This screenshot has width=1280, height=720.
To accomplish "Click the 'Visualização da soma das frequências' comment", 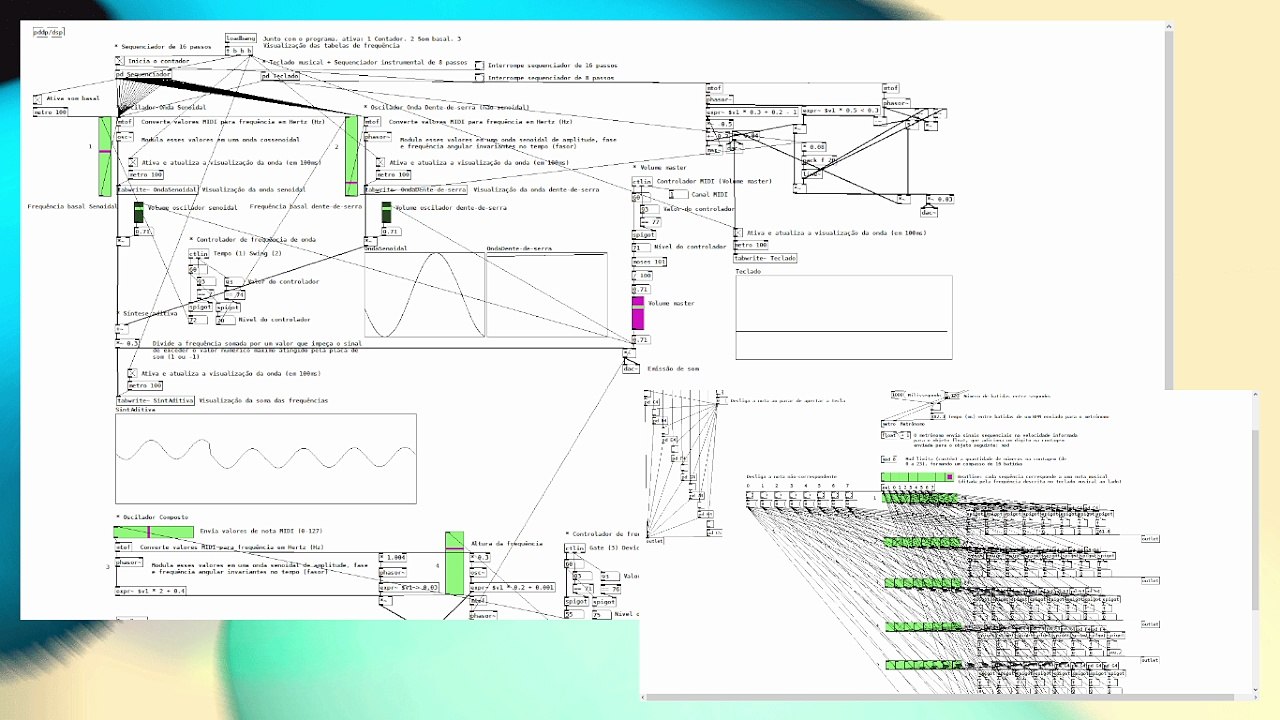I will pos(264,400).
